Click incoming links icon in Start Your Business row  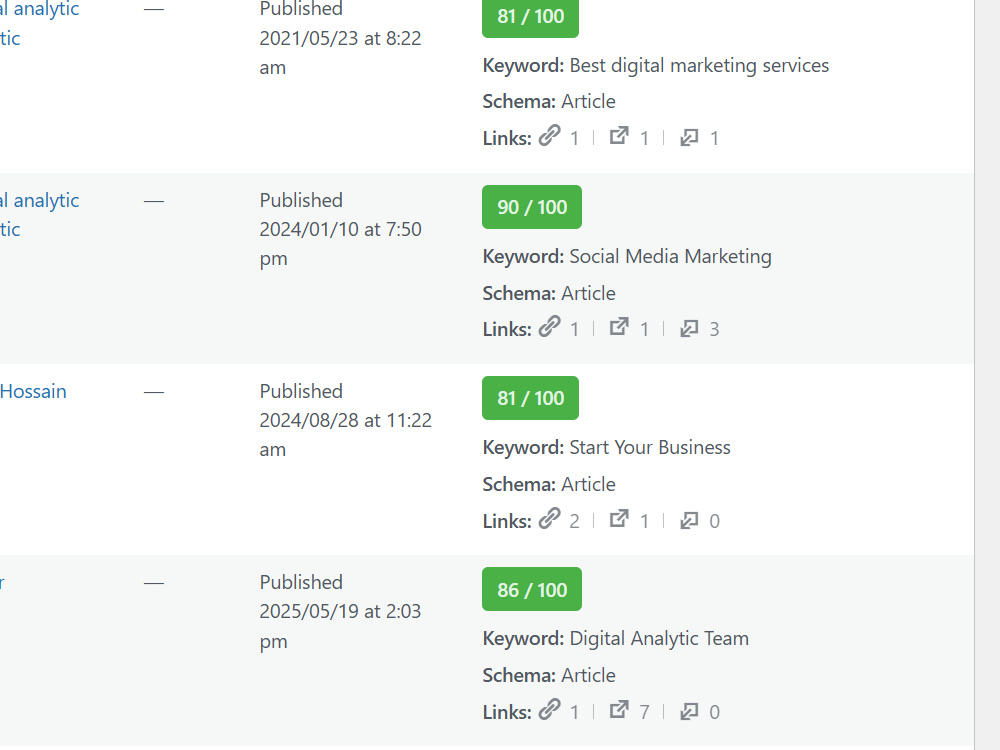(689, 520)
